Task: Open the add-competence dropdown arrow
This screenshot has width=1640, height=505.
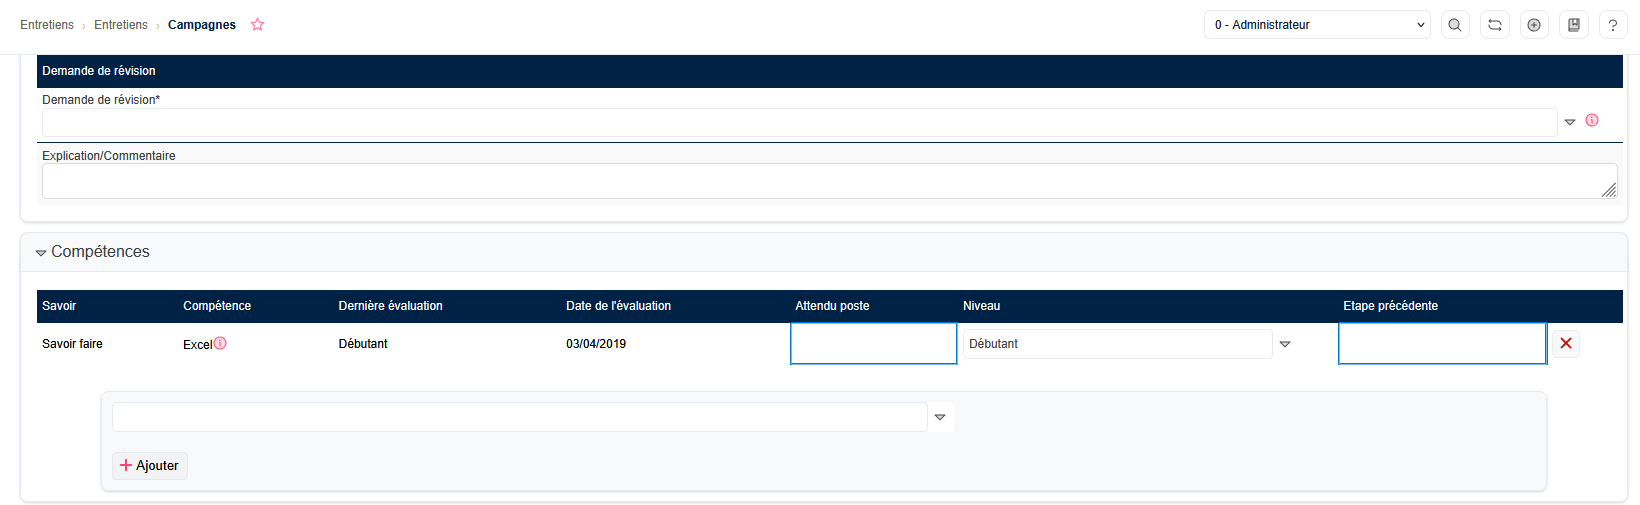Action: click(940, 417)
